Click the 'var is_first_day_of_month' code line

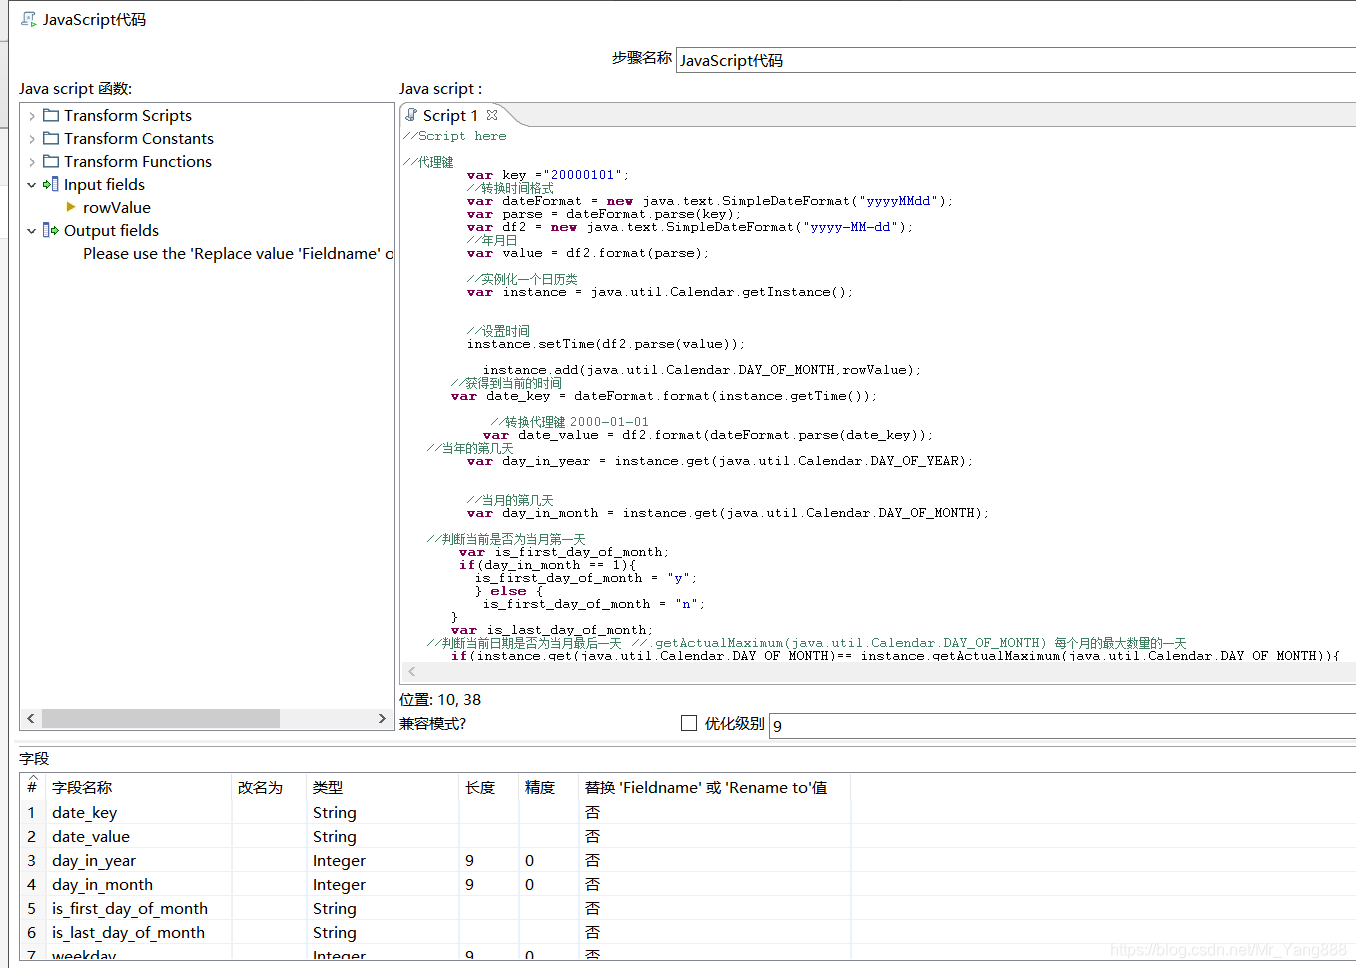point(564,552)
